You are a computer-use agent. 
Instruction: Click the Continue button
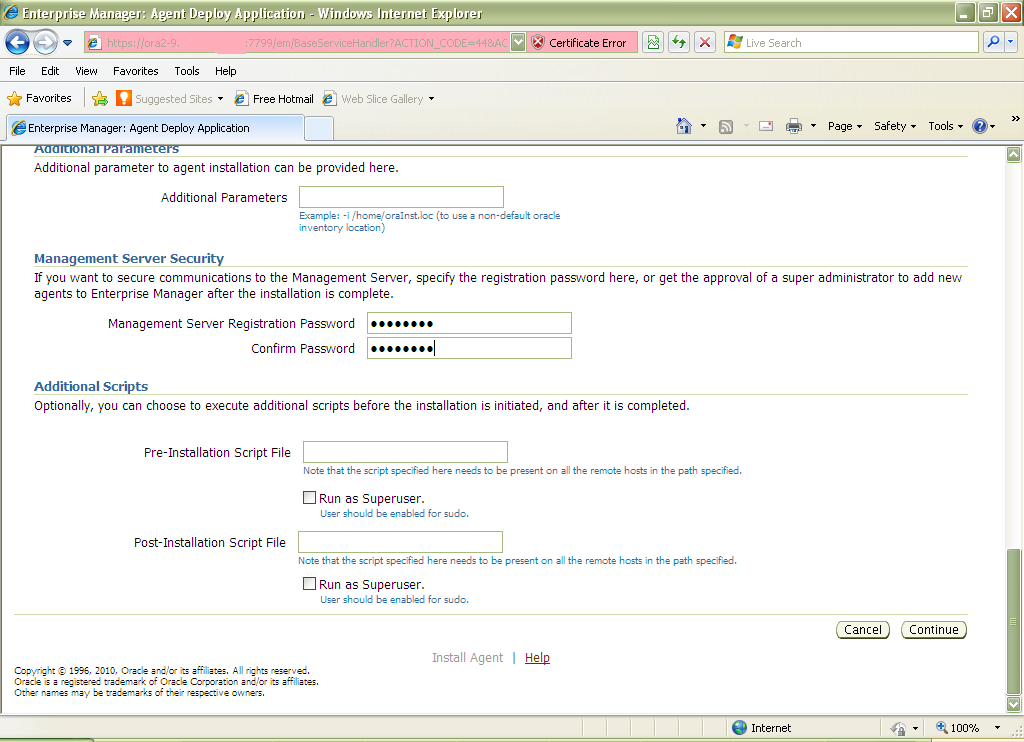click(934, 630)
